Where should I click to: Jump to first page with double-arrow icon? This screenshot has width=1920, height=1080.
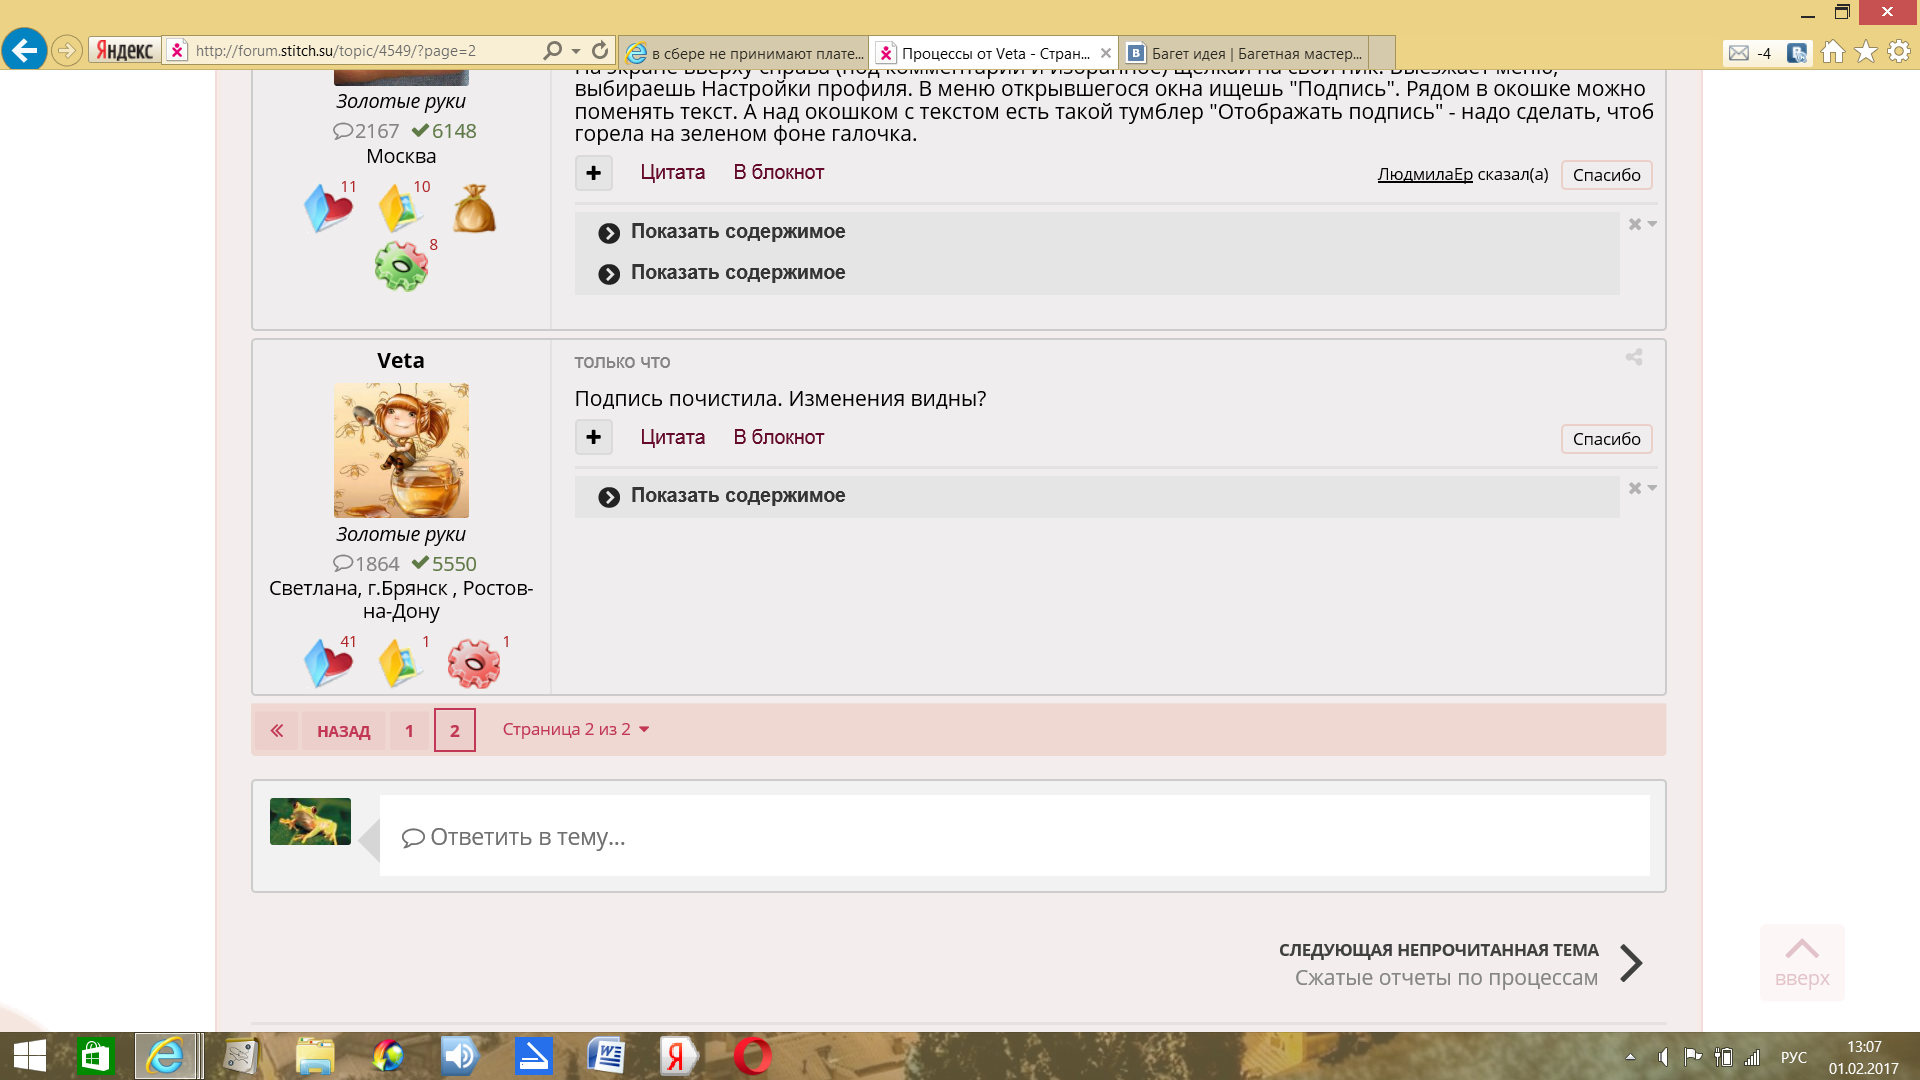coord(277,731)
